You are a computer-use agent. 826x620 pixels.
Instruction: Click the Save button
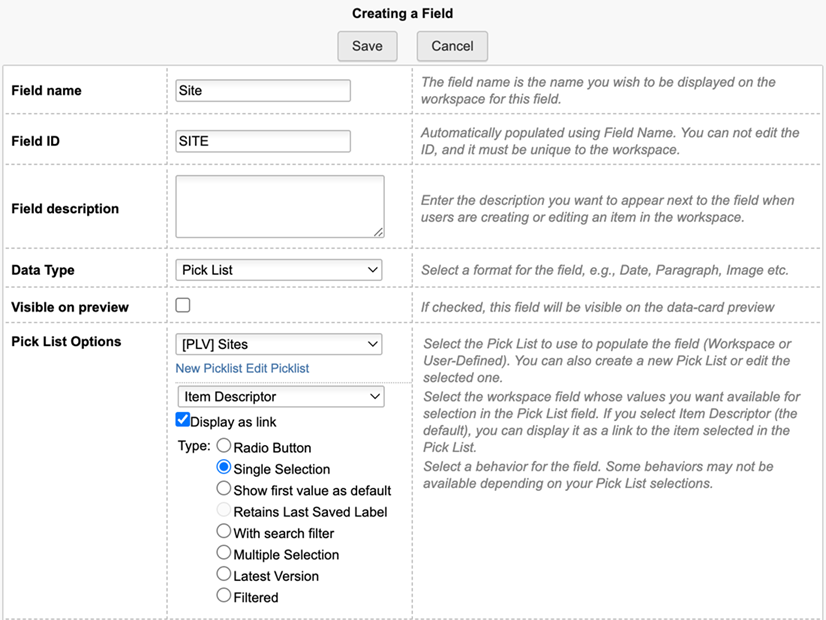(x=367, y=46)
